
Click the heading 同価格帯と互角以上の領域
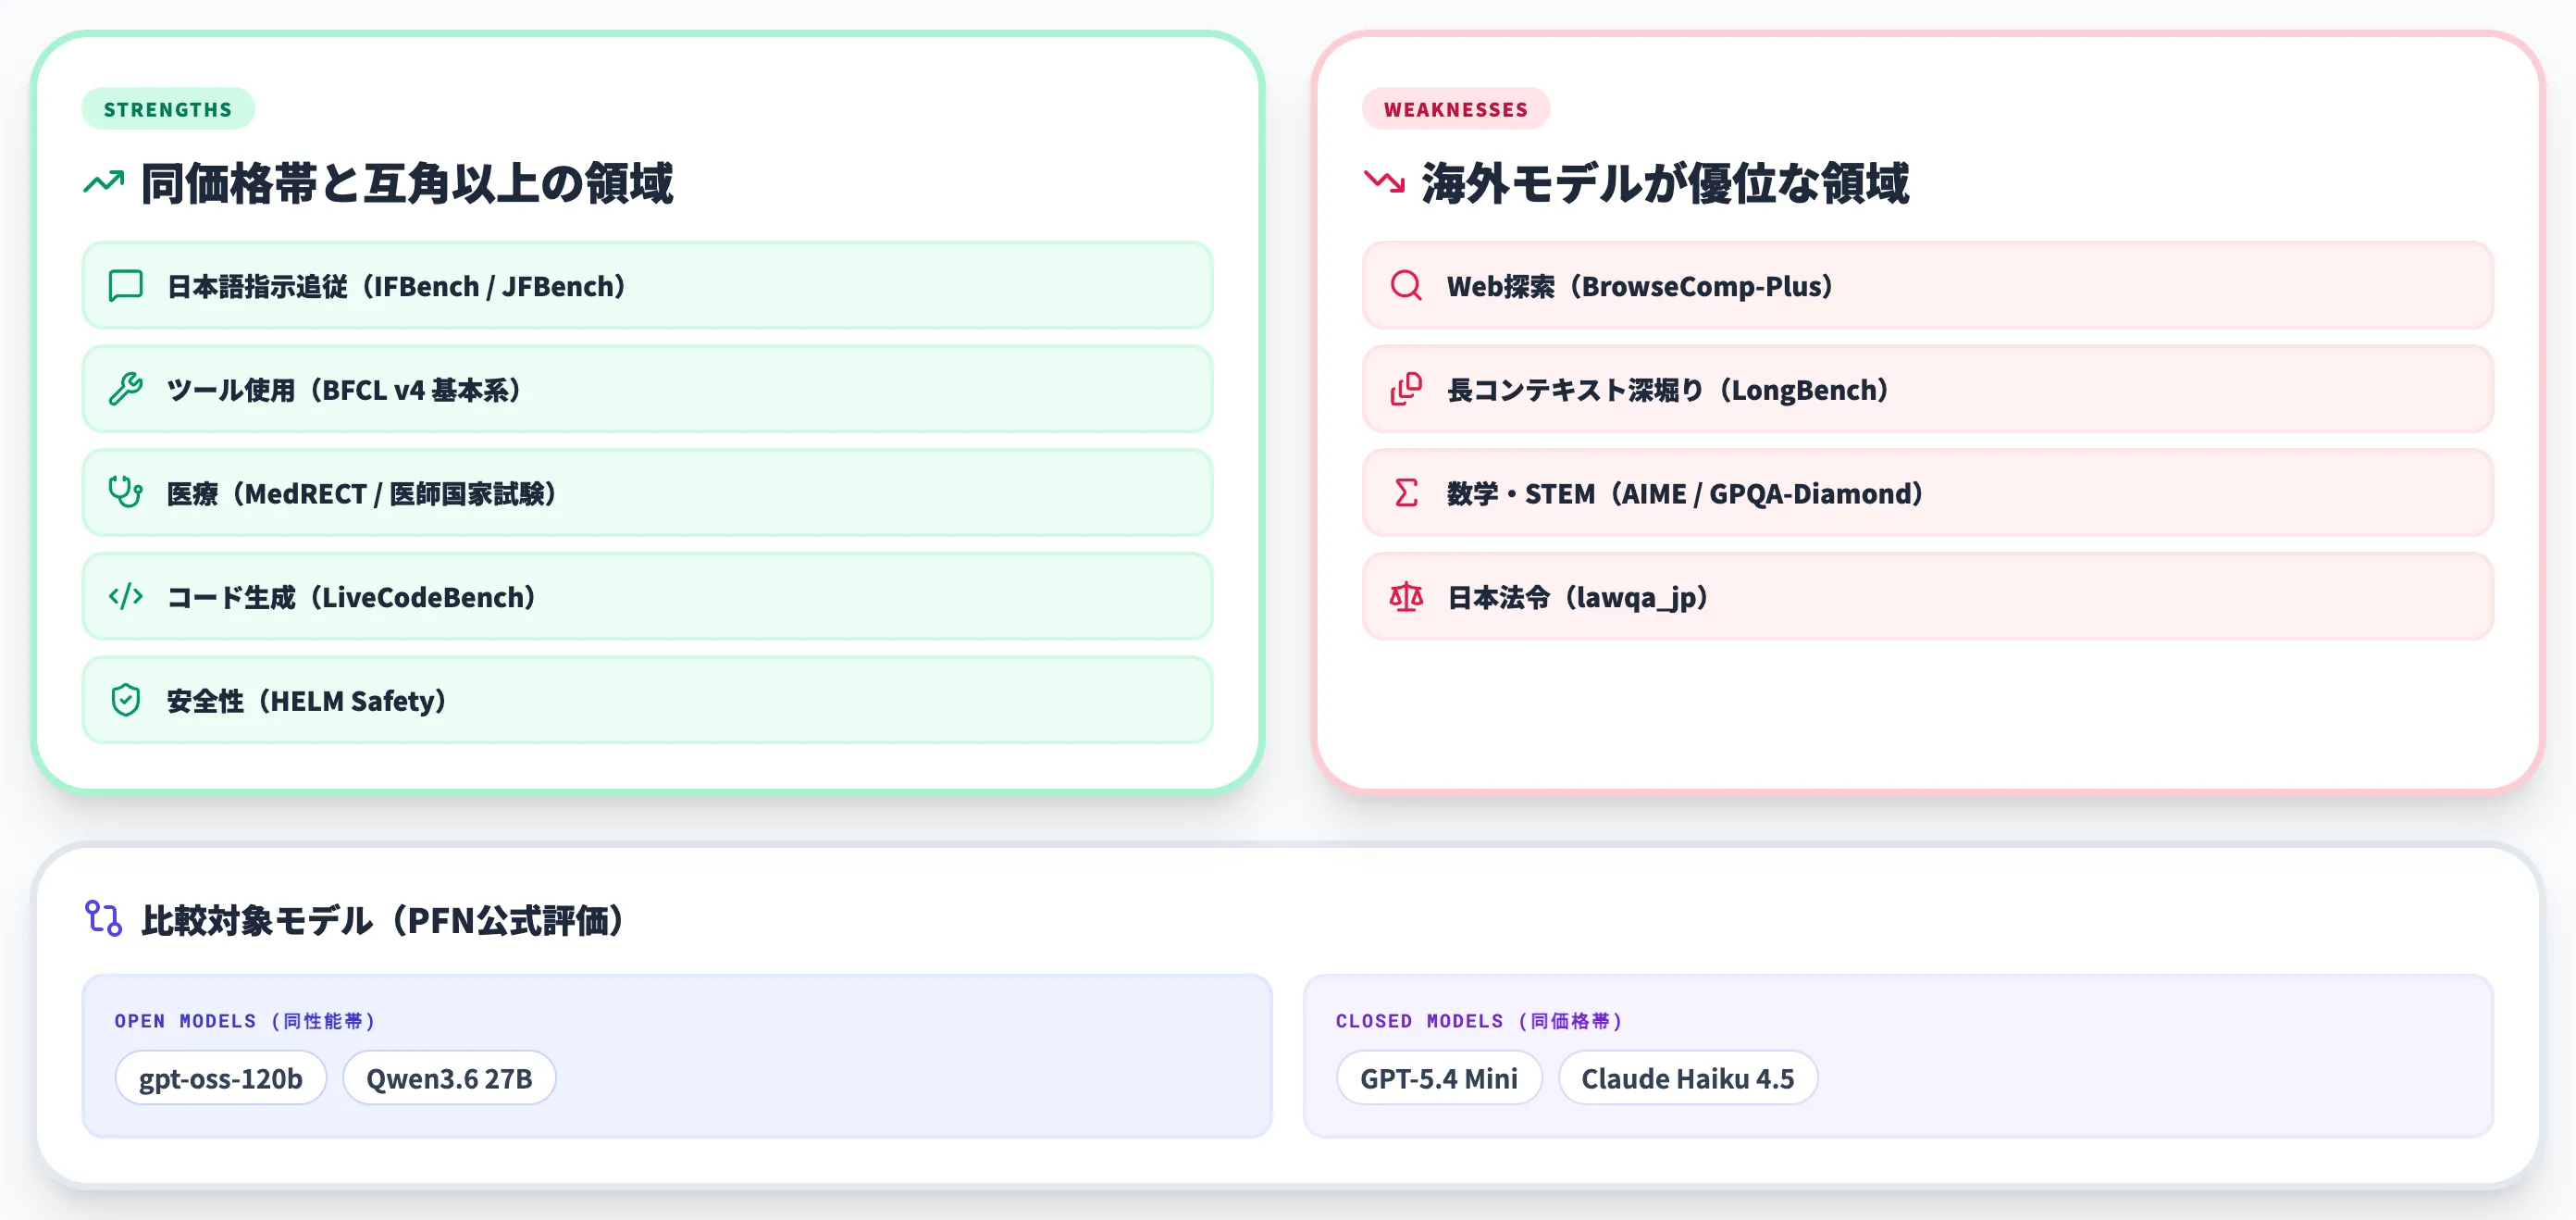point(407,184)
